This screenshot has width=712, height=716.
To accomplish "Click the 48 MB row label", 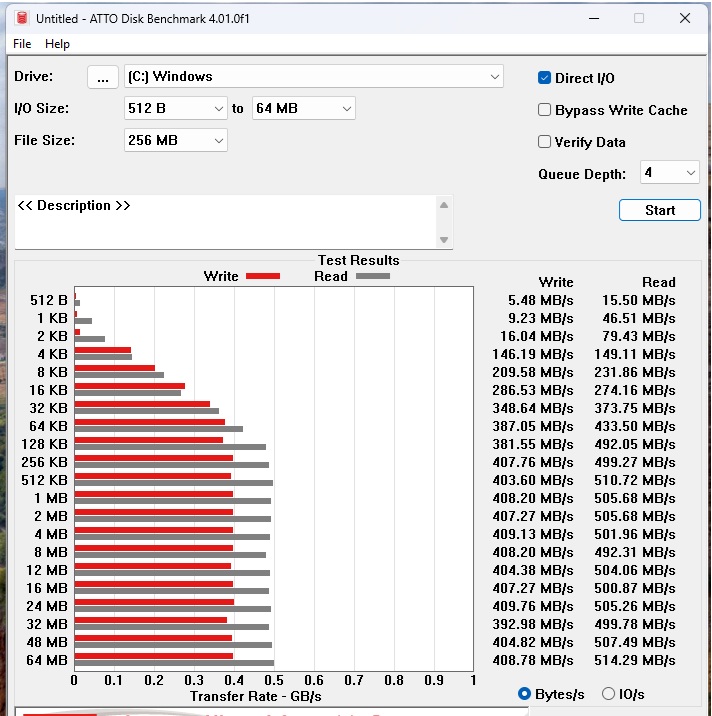I will tap(47, 642).
